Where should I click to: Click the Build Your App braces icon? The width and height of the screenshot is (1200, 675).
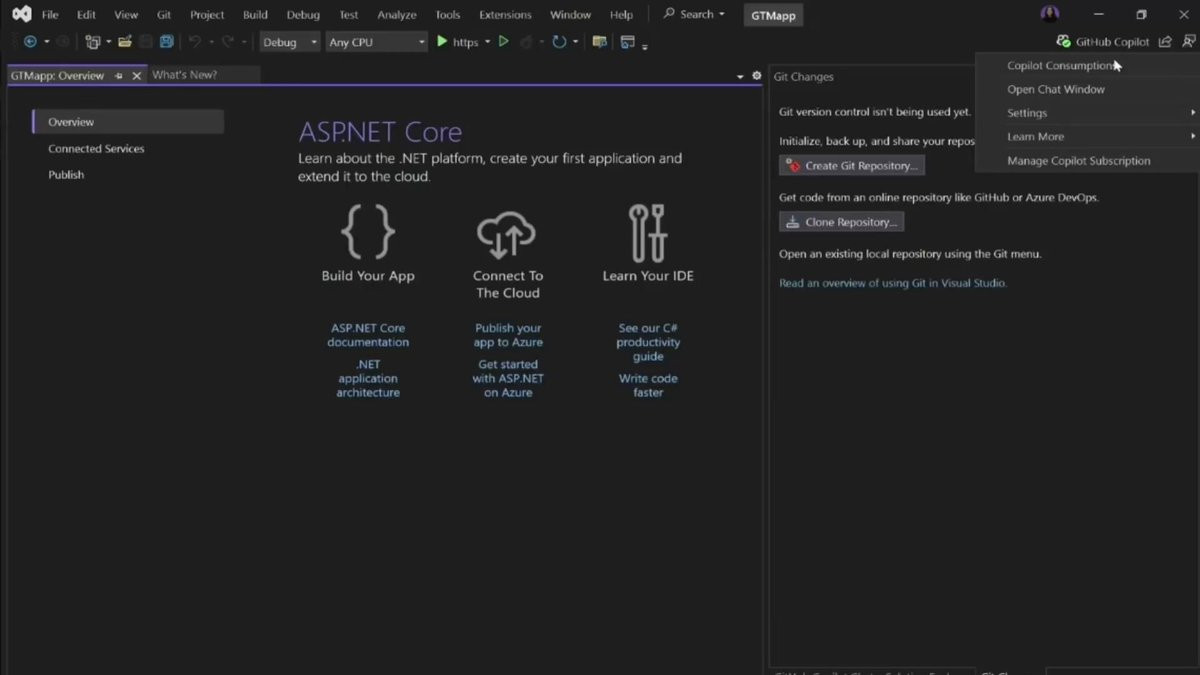pyautogui.click(x=368, y=232)
